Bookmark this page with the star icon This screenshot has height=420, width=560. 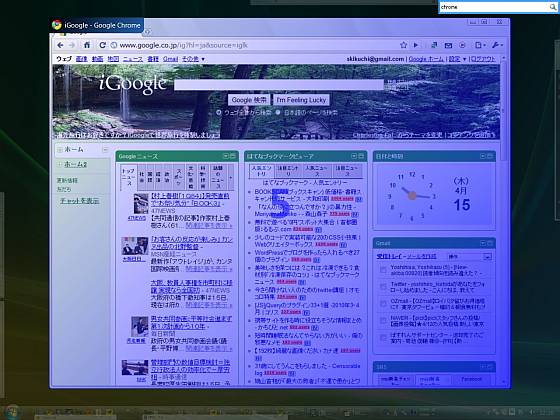click(x=404, y=45)
